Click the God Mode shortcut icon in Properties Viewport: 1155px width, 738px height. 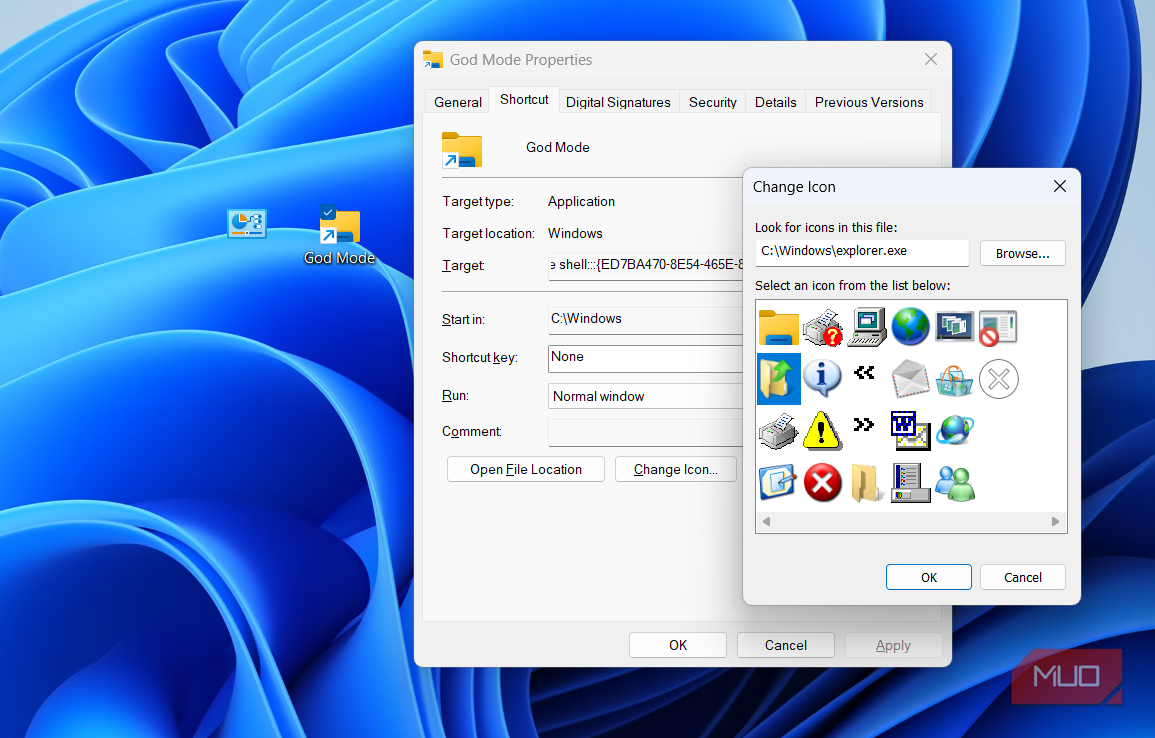click(x=462, y=150)
